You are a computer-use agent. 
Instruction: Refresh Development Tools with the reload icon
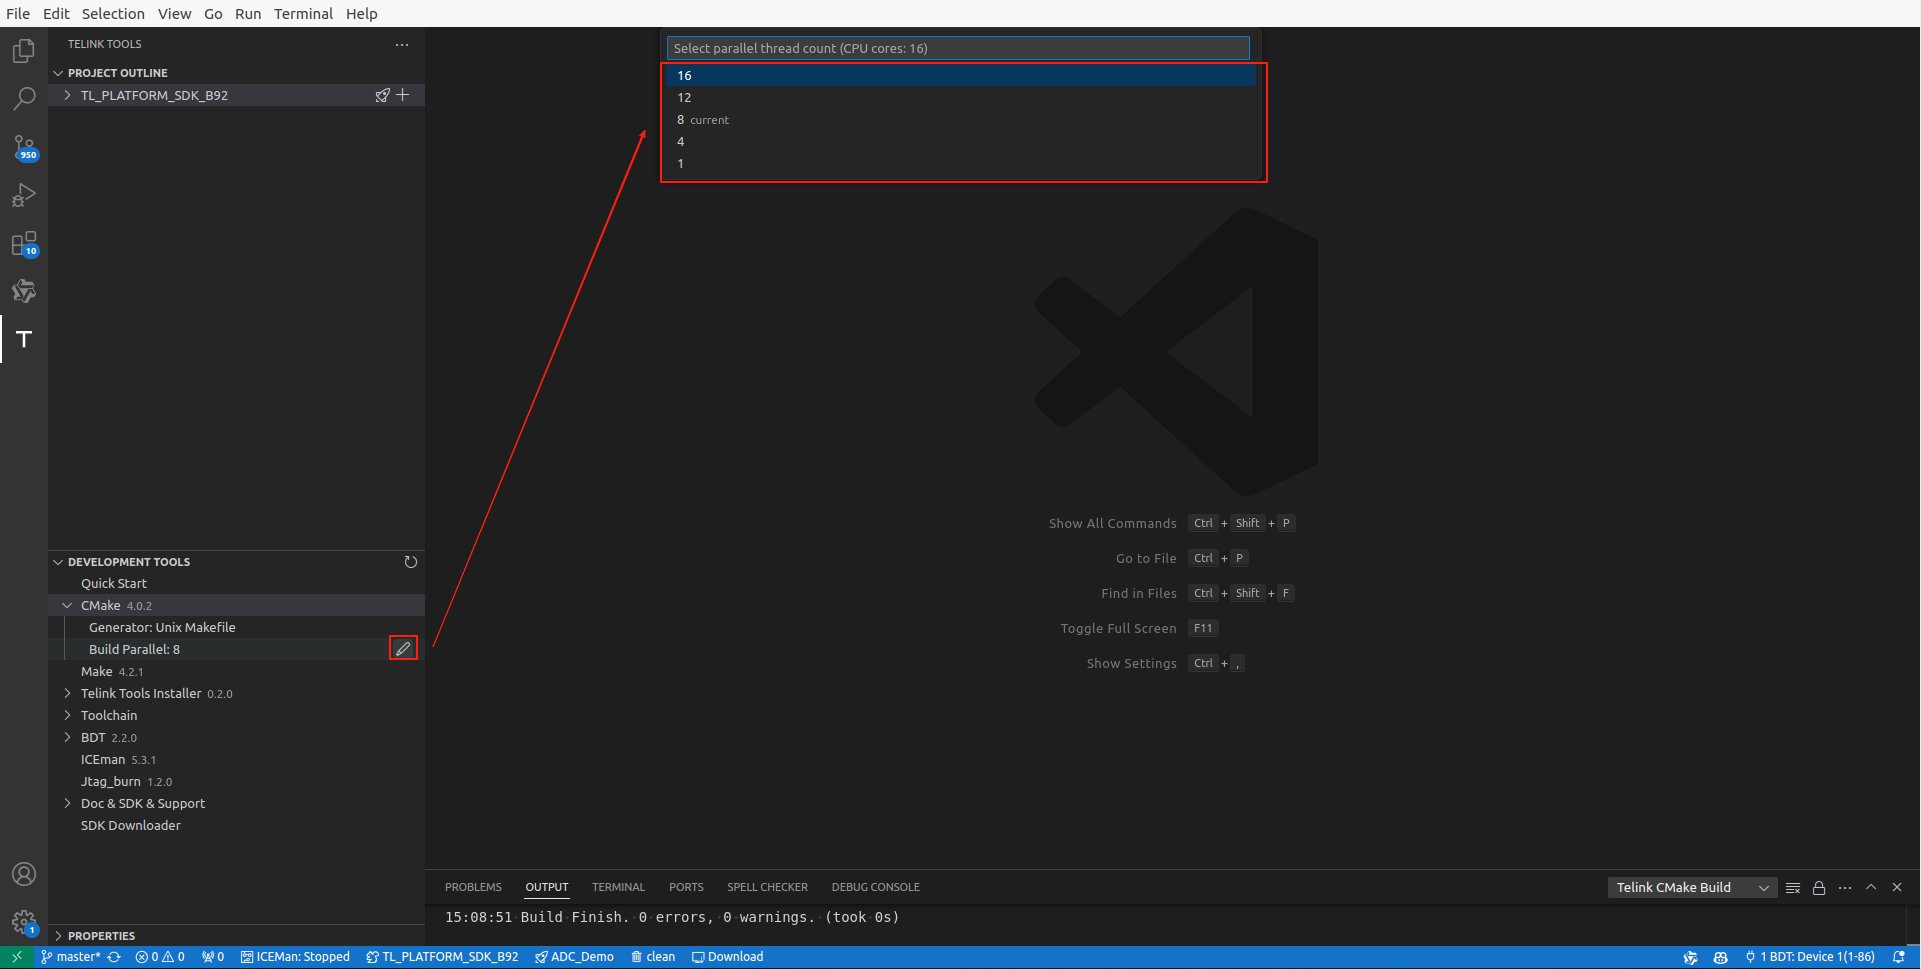click(x=411, y=562)
